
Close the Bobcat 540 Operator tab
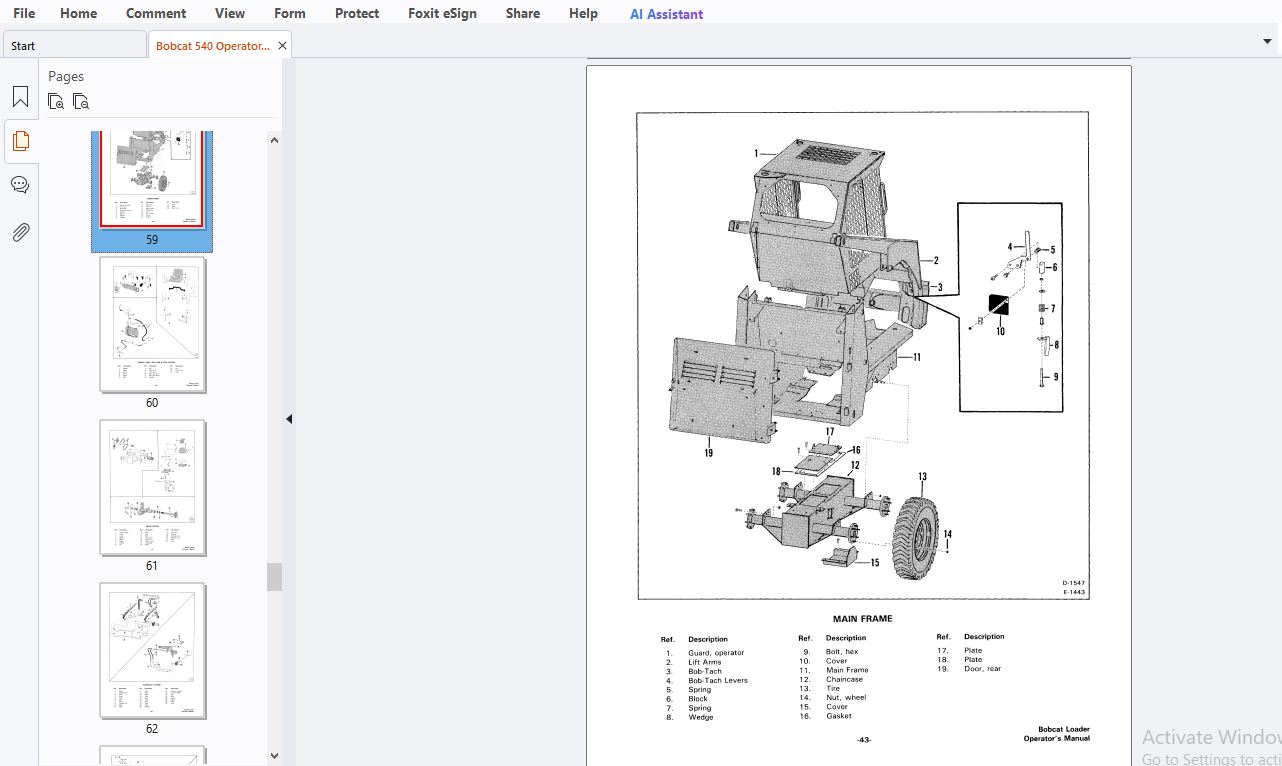283,46
